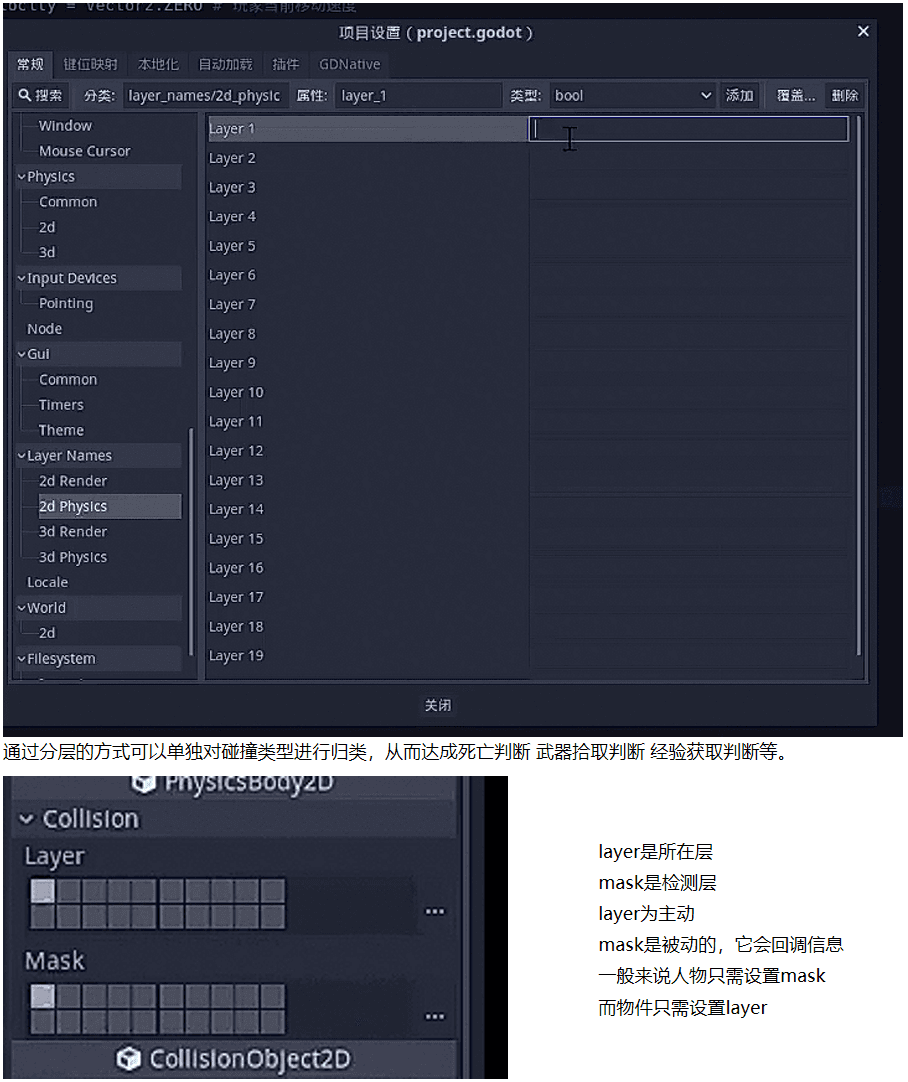
Task: Open Mask collision three-dots menu
Action: coord(435,1016)
